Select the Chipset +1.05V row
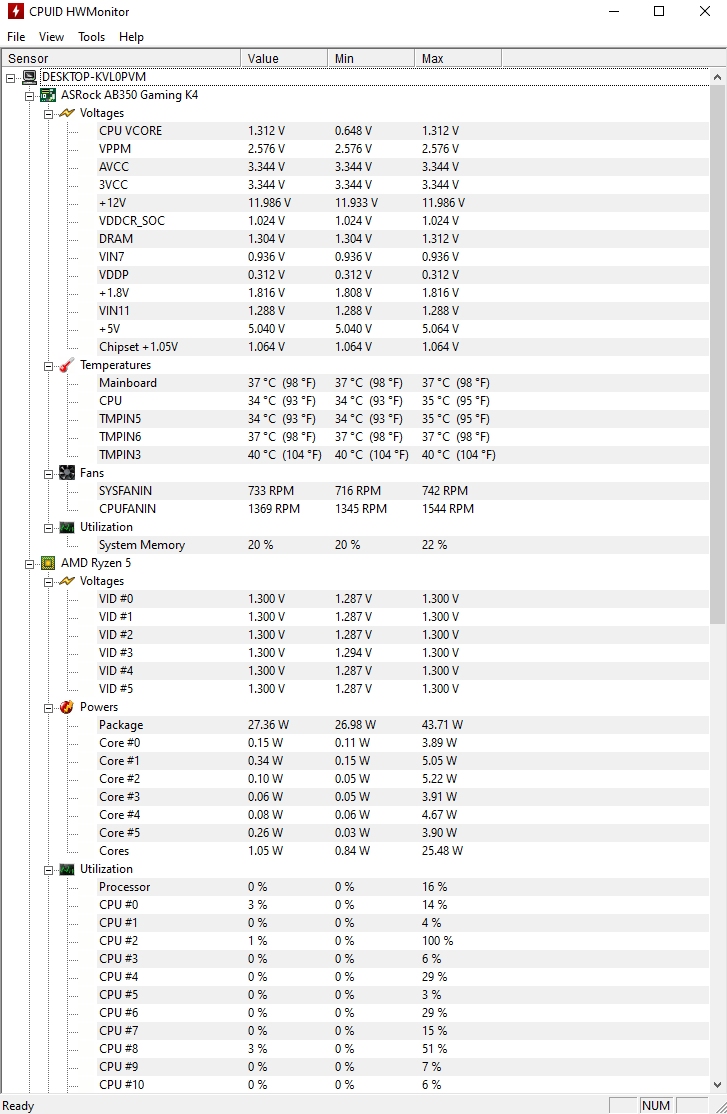 tap(404, 347)
